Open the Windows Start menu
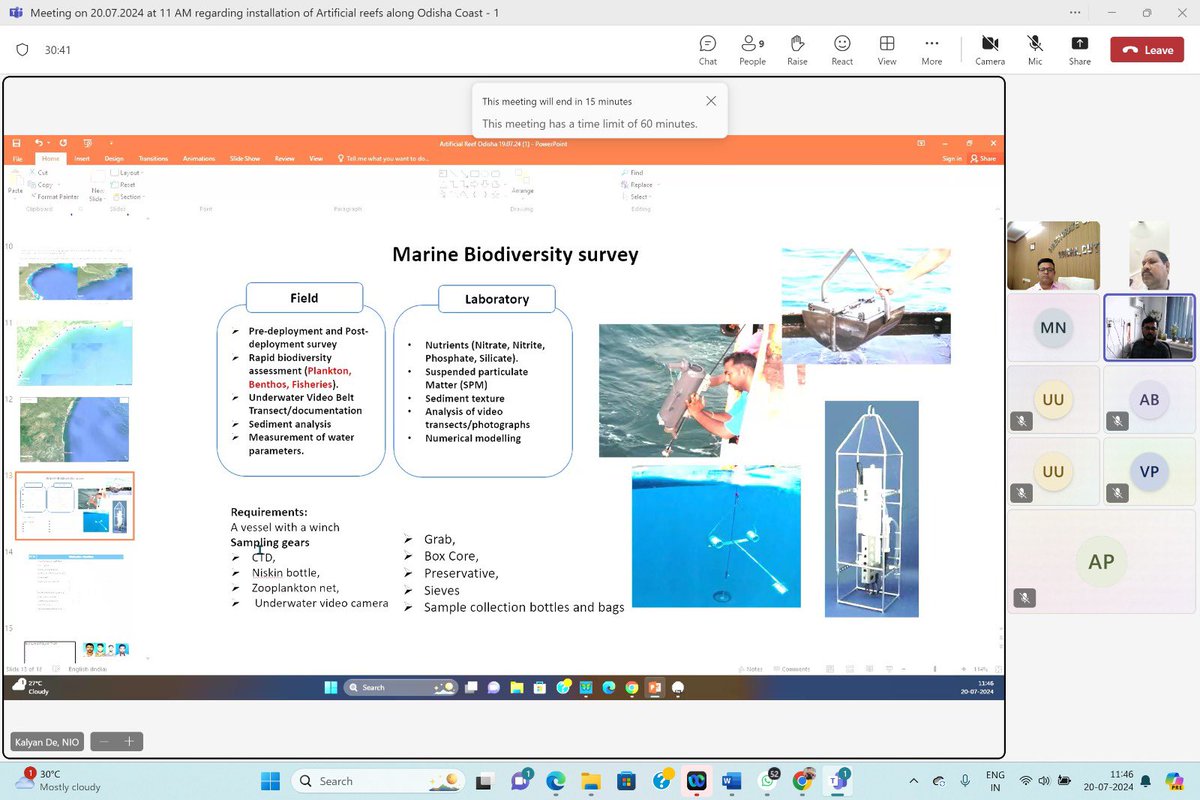 coord(270,780)
